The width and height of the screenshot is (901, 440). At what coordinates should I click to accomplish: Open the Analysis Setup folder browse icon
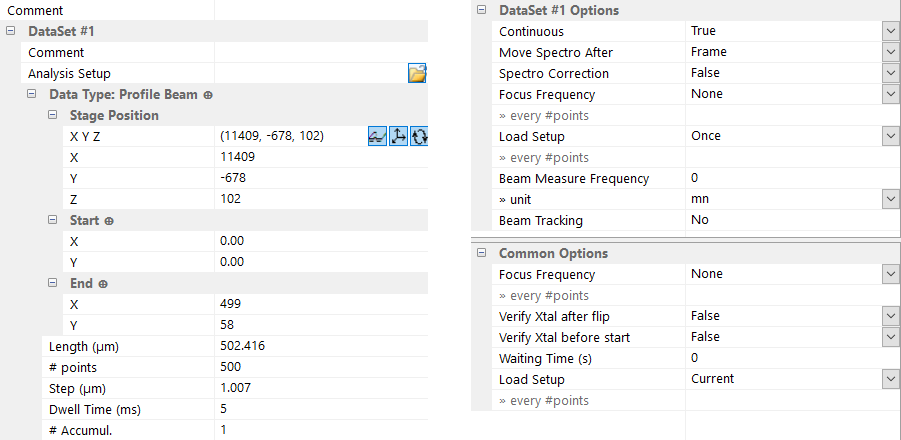coord(417,73)
